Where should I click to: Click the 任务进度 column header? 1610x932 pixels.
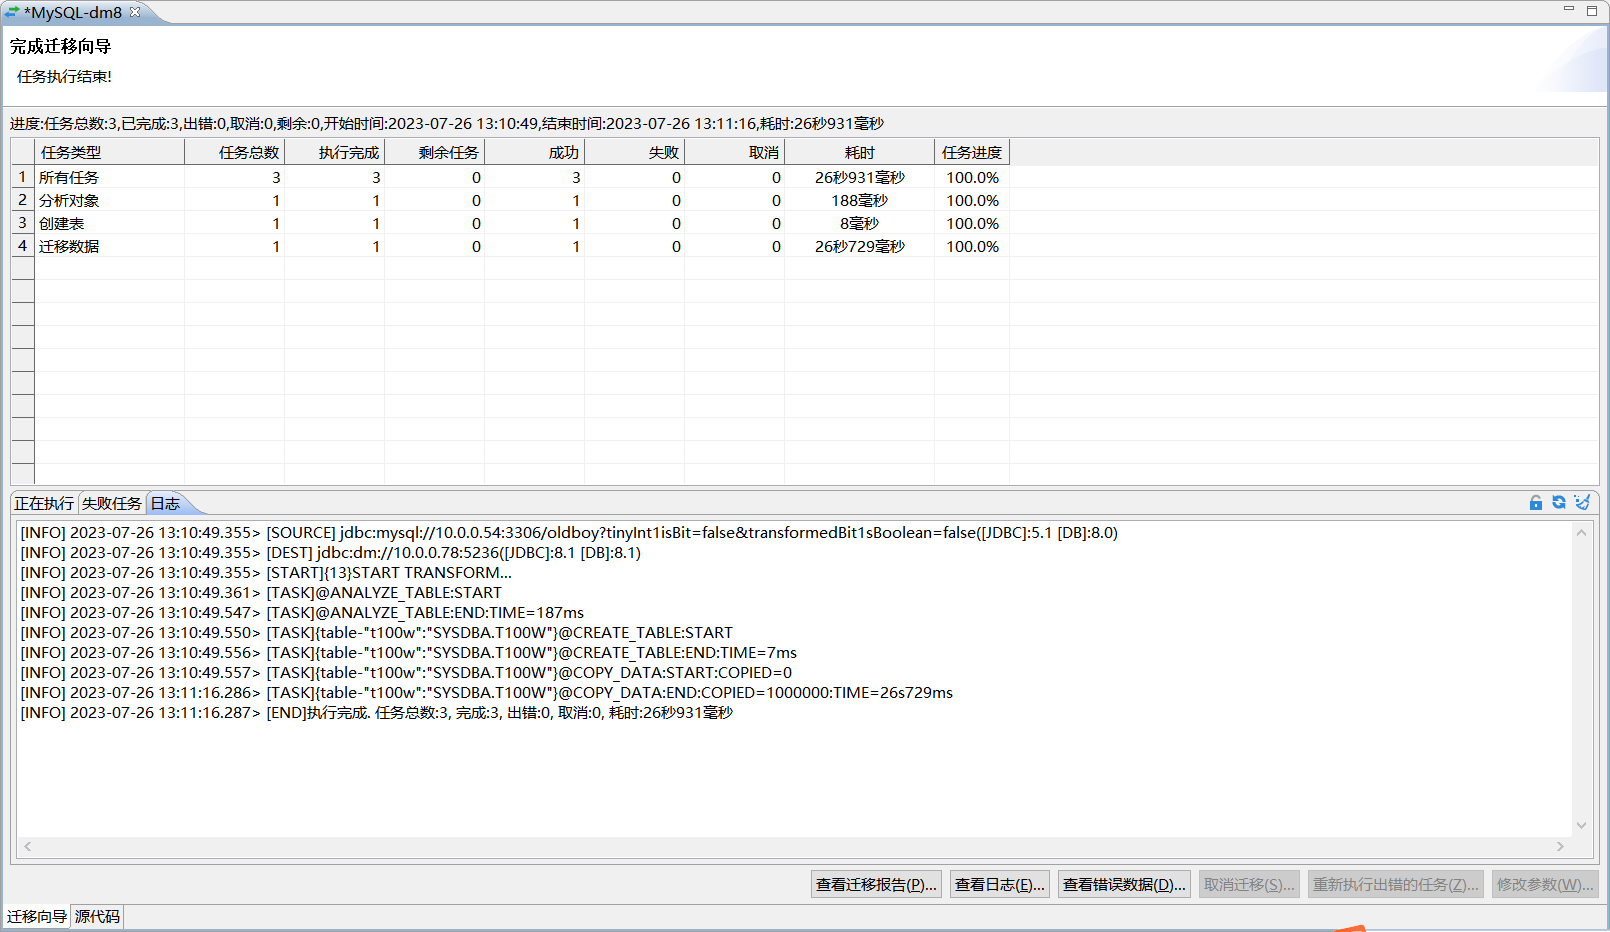point(972,153)
